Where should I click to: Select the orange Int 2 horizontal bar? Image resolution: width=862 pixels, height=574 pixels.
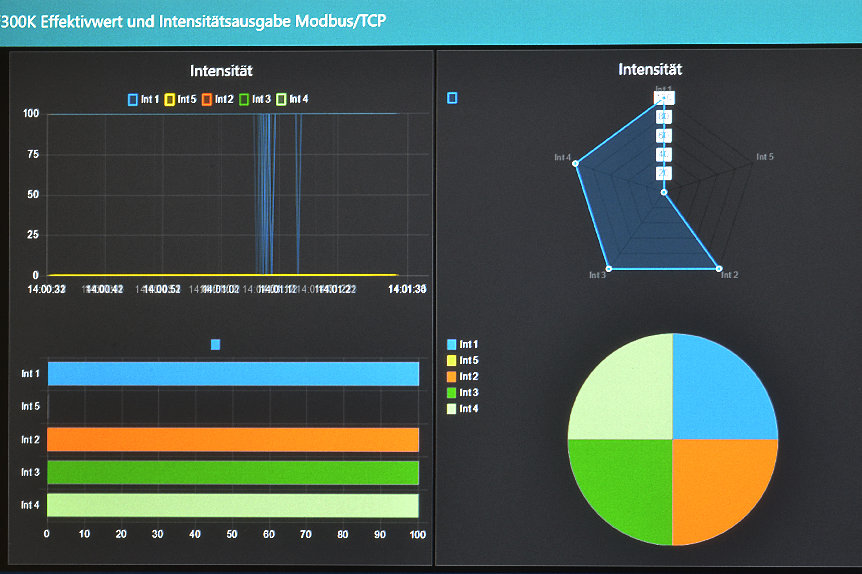[x=232, y=439]
